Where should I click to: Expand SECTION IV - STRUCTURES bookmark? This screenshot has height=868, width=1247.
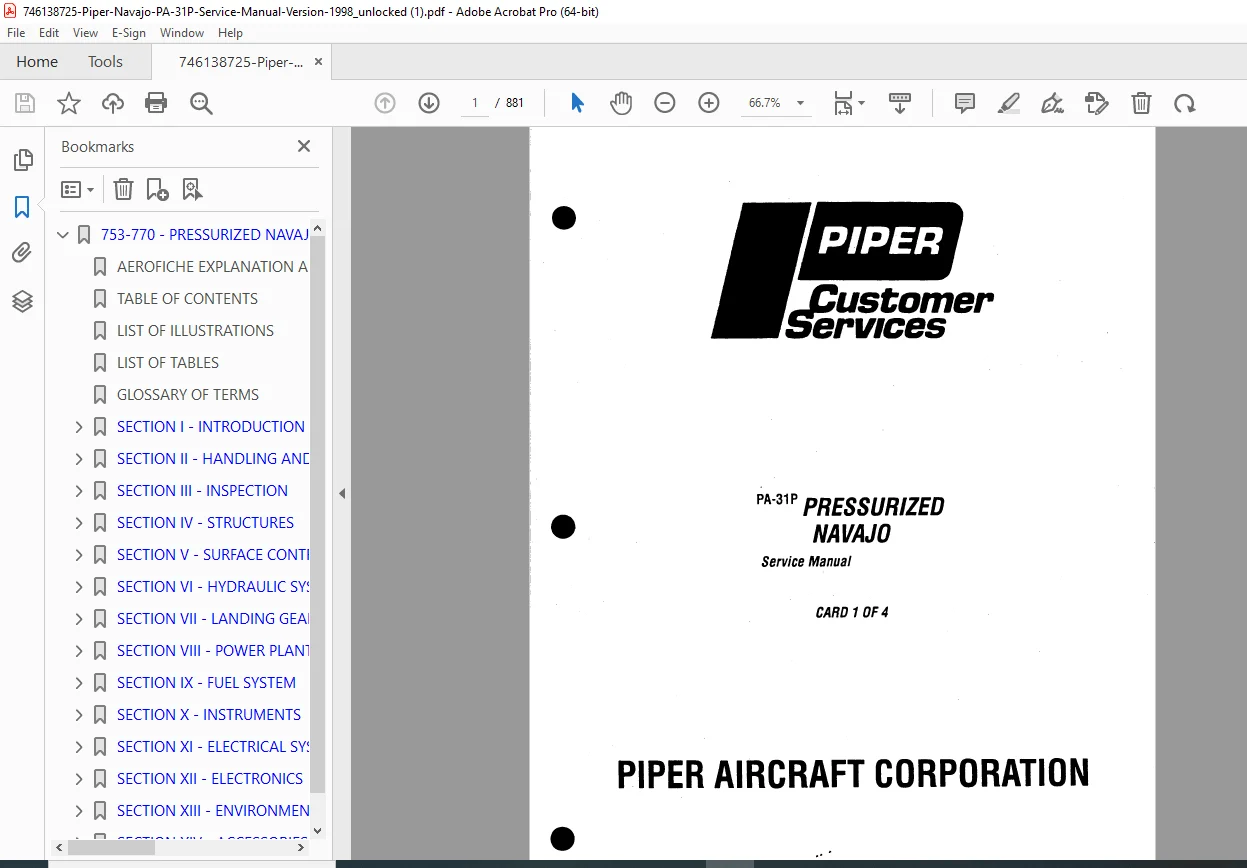[79, 523]
